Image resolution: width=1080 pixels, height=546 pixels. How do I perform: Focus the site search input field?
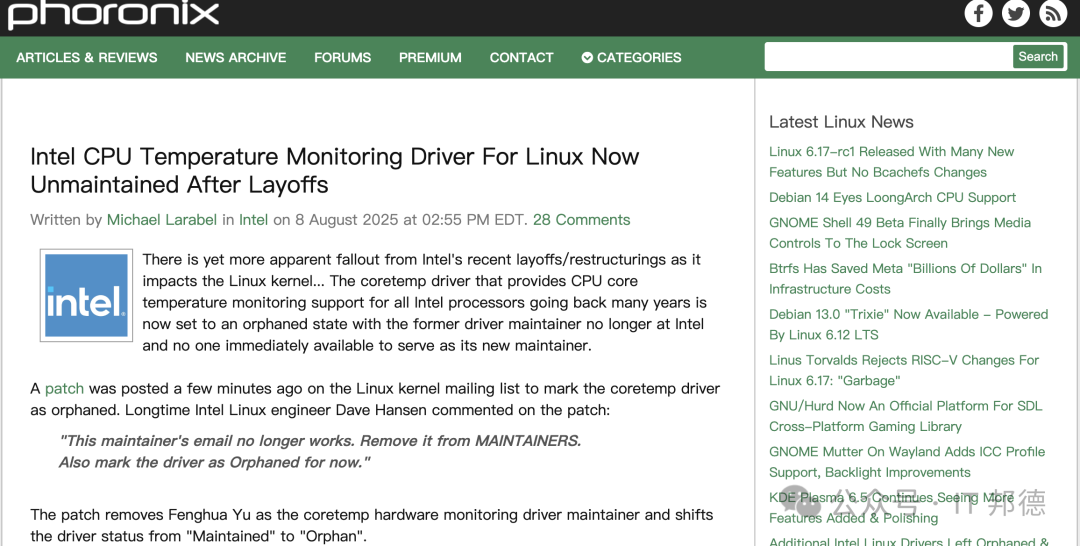pos(889,56)
